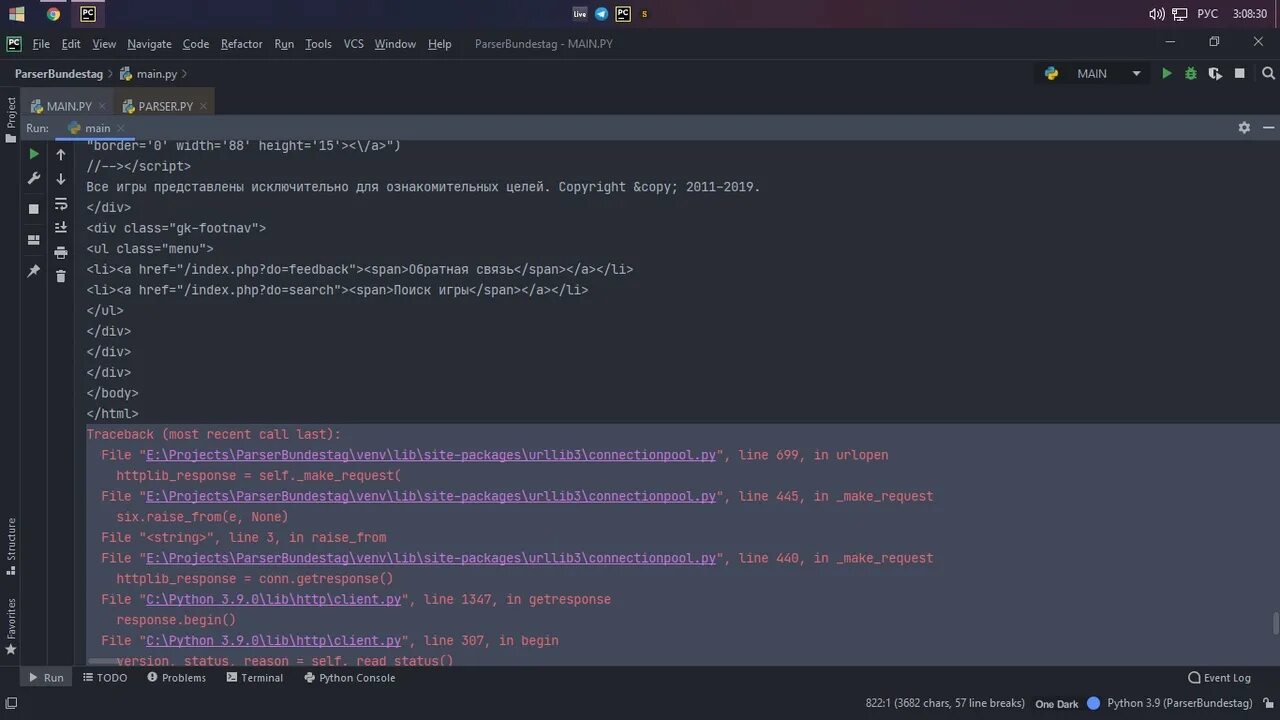
Task: Open Run panel settings gear
Action: coord(1244,128)
